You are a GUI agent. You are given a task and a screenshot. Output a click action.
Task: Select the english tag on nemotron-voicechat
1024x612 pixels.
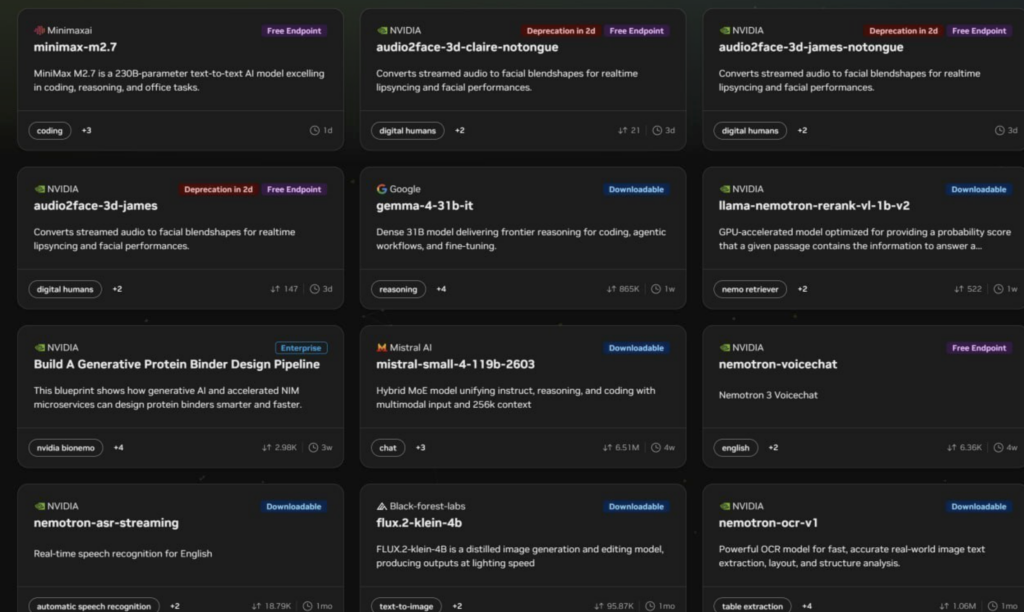(x=735, y=447)
